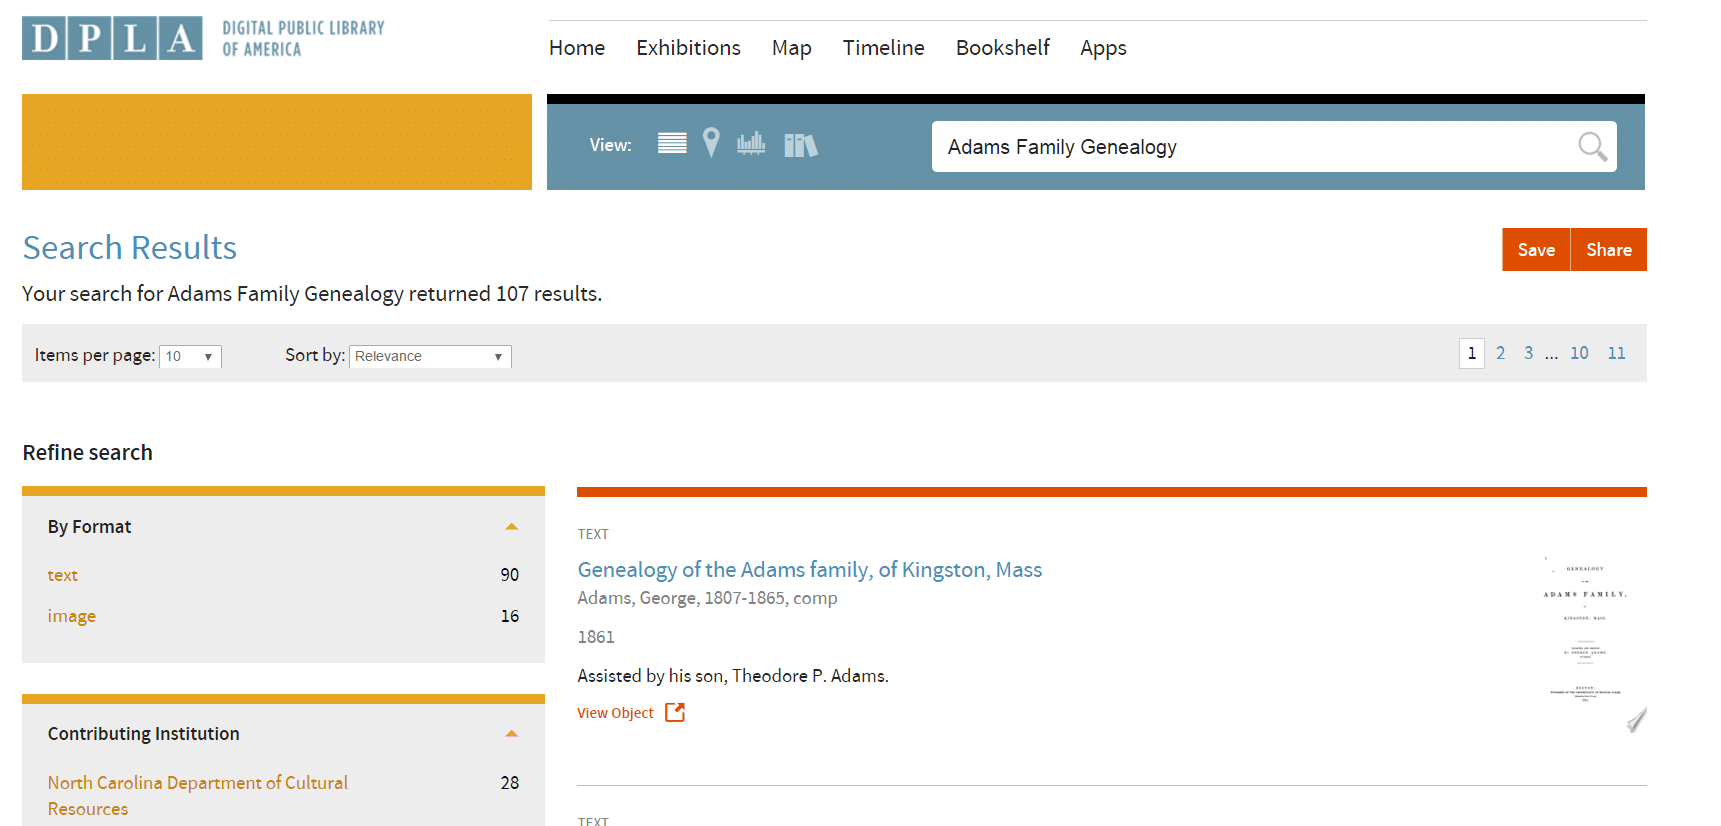Viewport: 1721px width, 826px height.
Task: Open the Sort by Relevance dropdown
Action: (x=430, y=356)
